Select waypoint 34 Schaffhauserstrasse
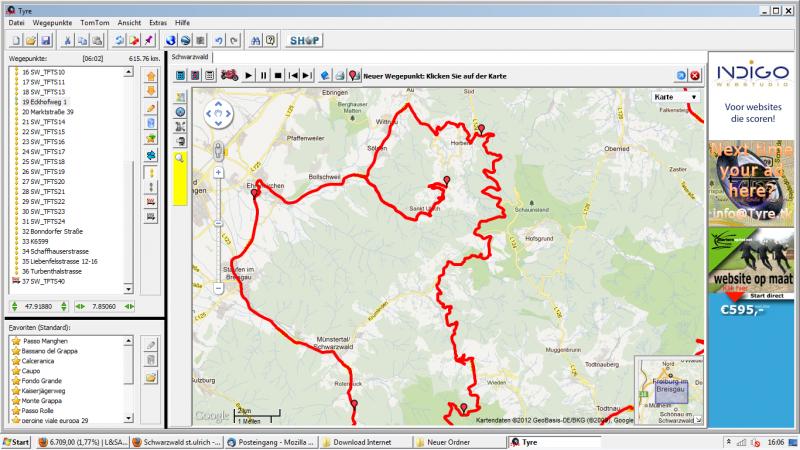The image size is (800, 450). tap(55, 251)
